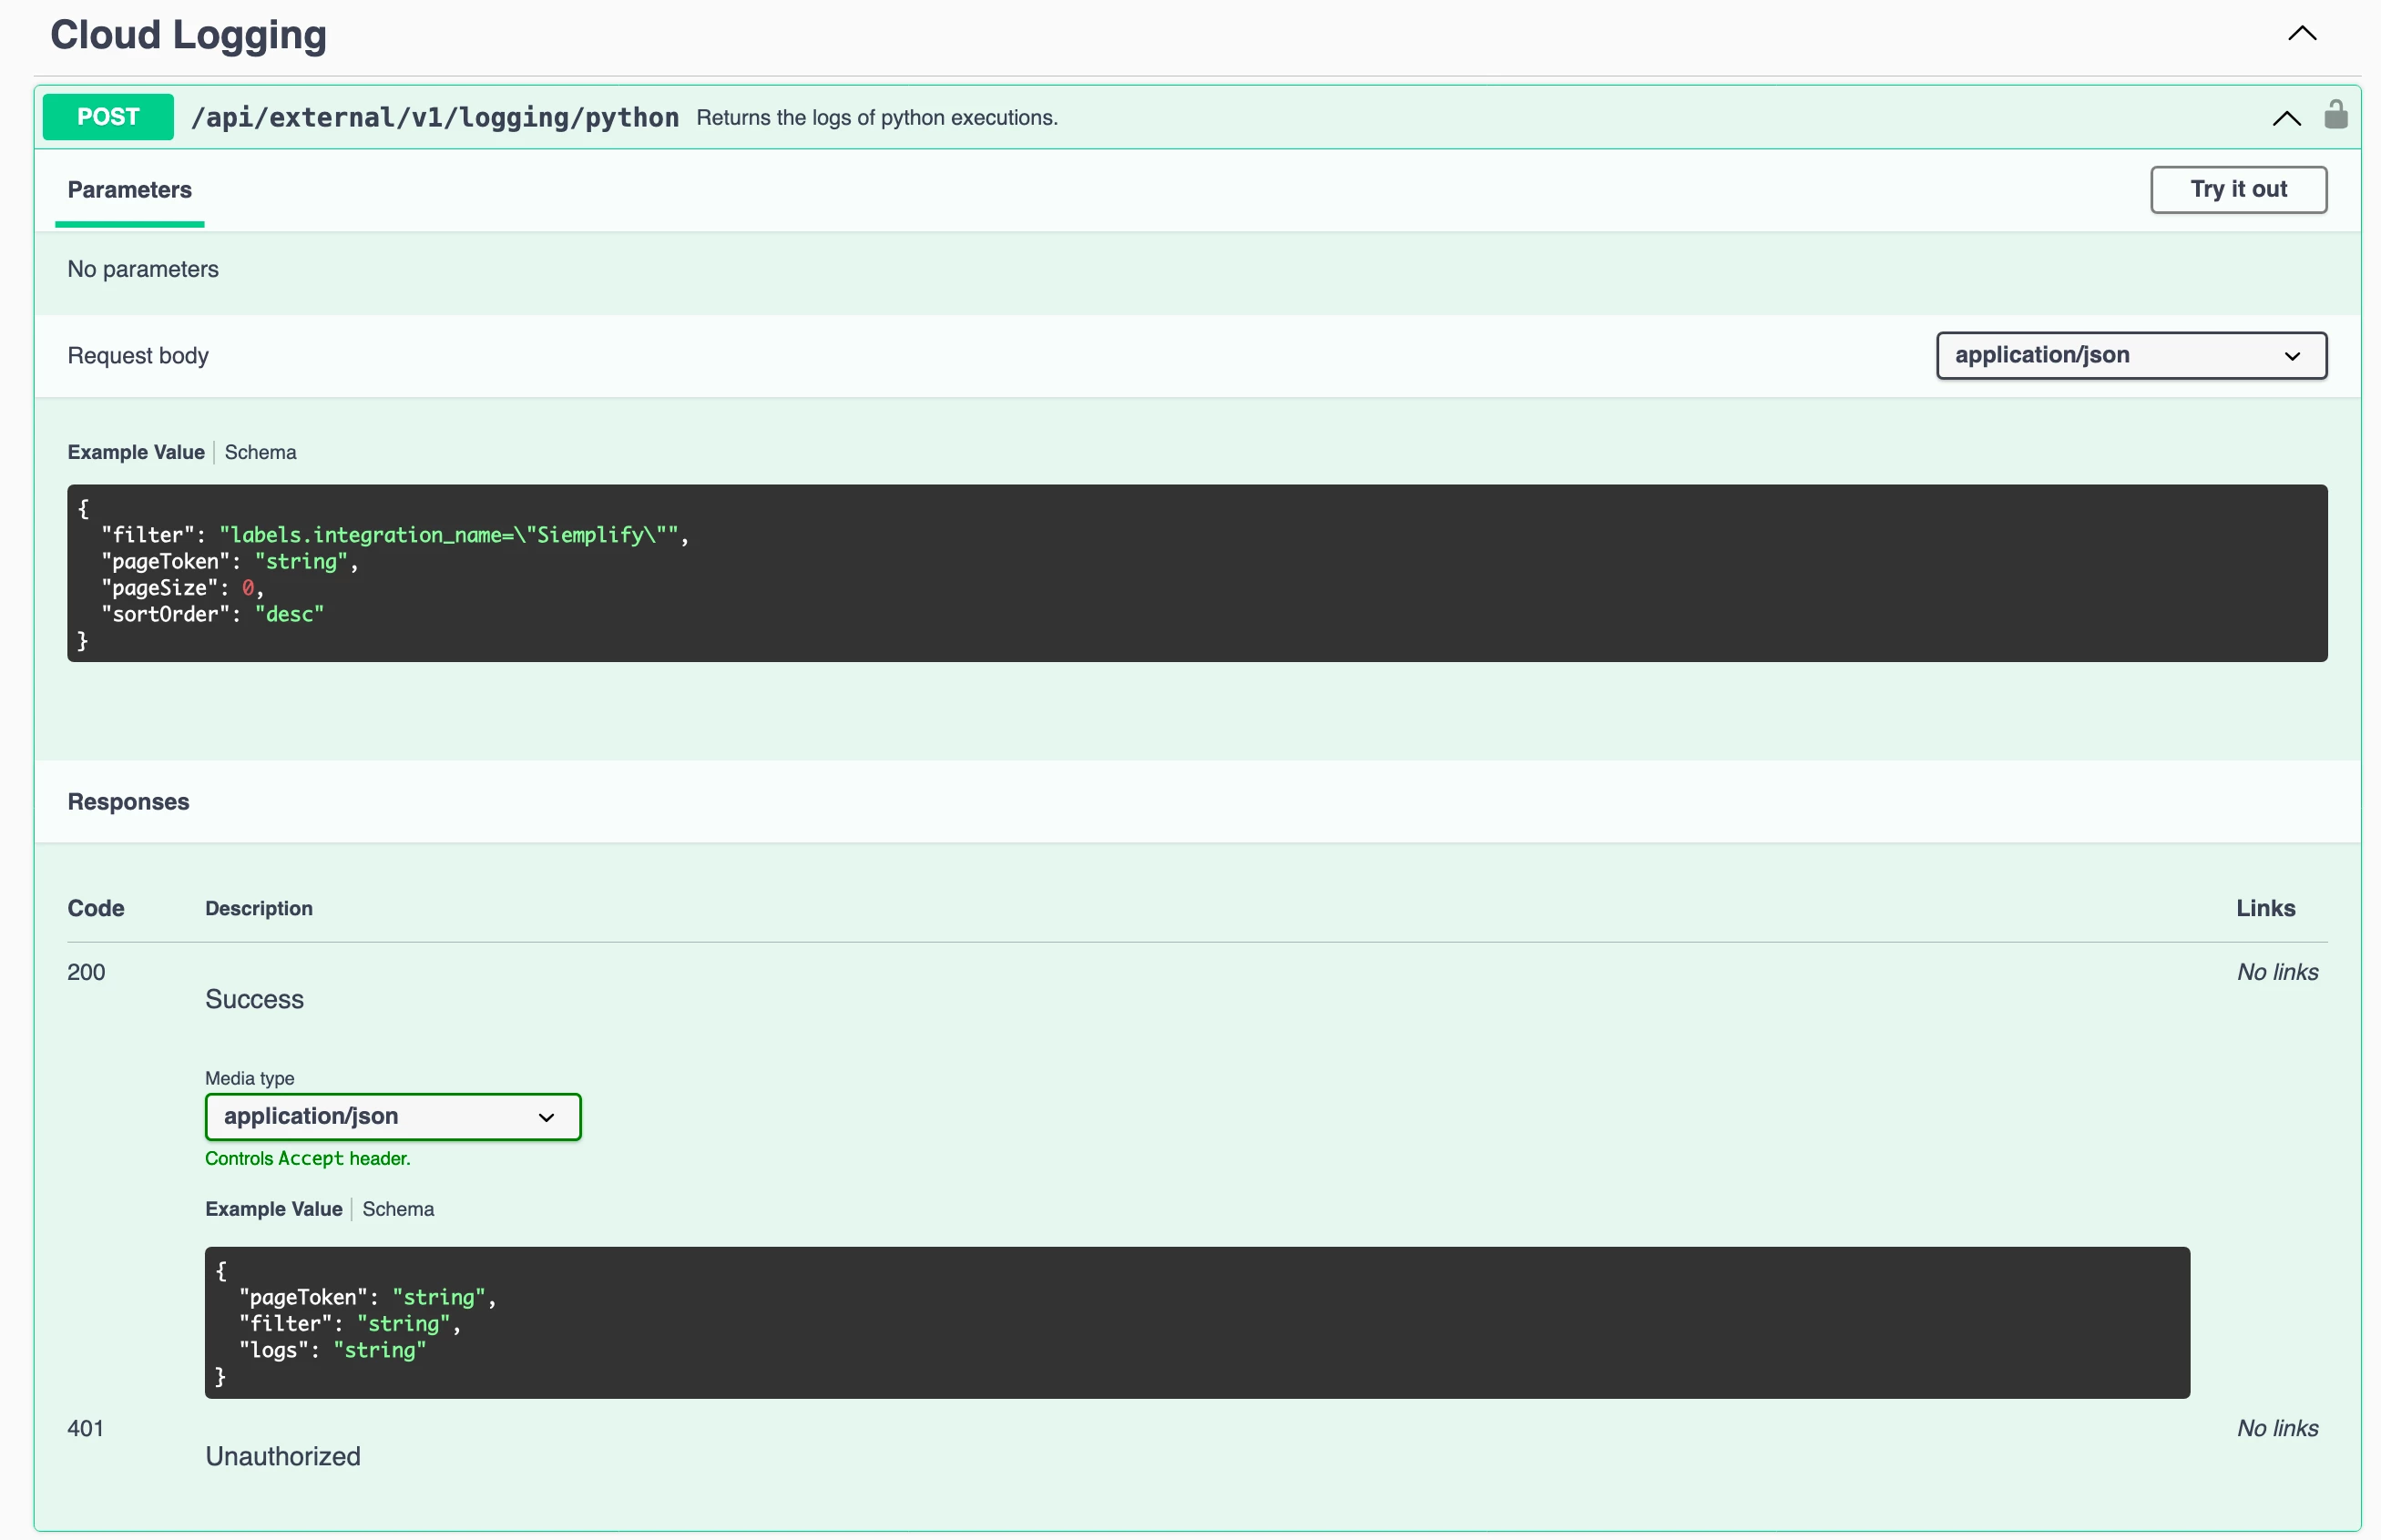Click the Responses section header
Screen dimensions: 2381x1540
tap(128, 802)
